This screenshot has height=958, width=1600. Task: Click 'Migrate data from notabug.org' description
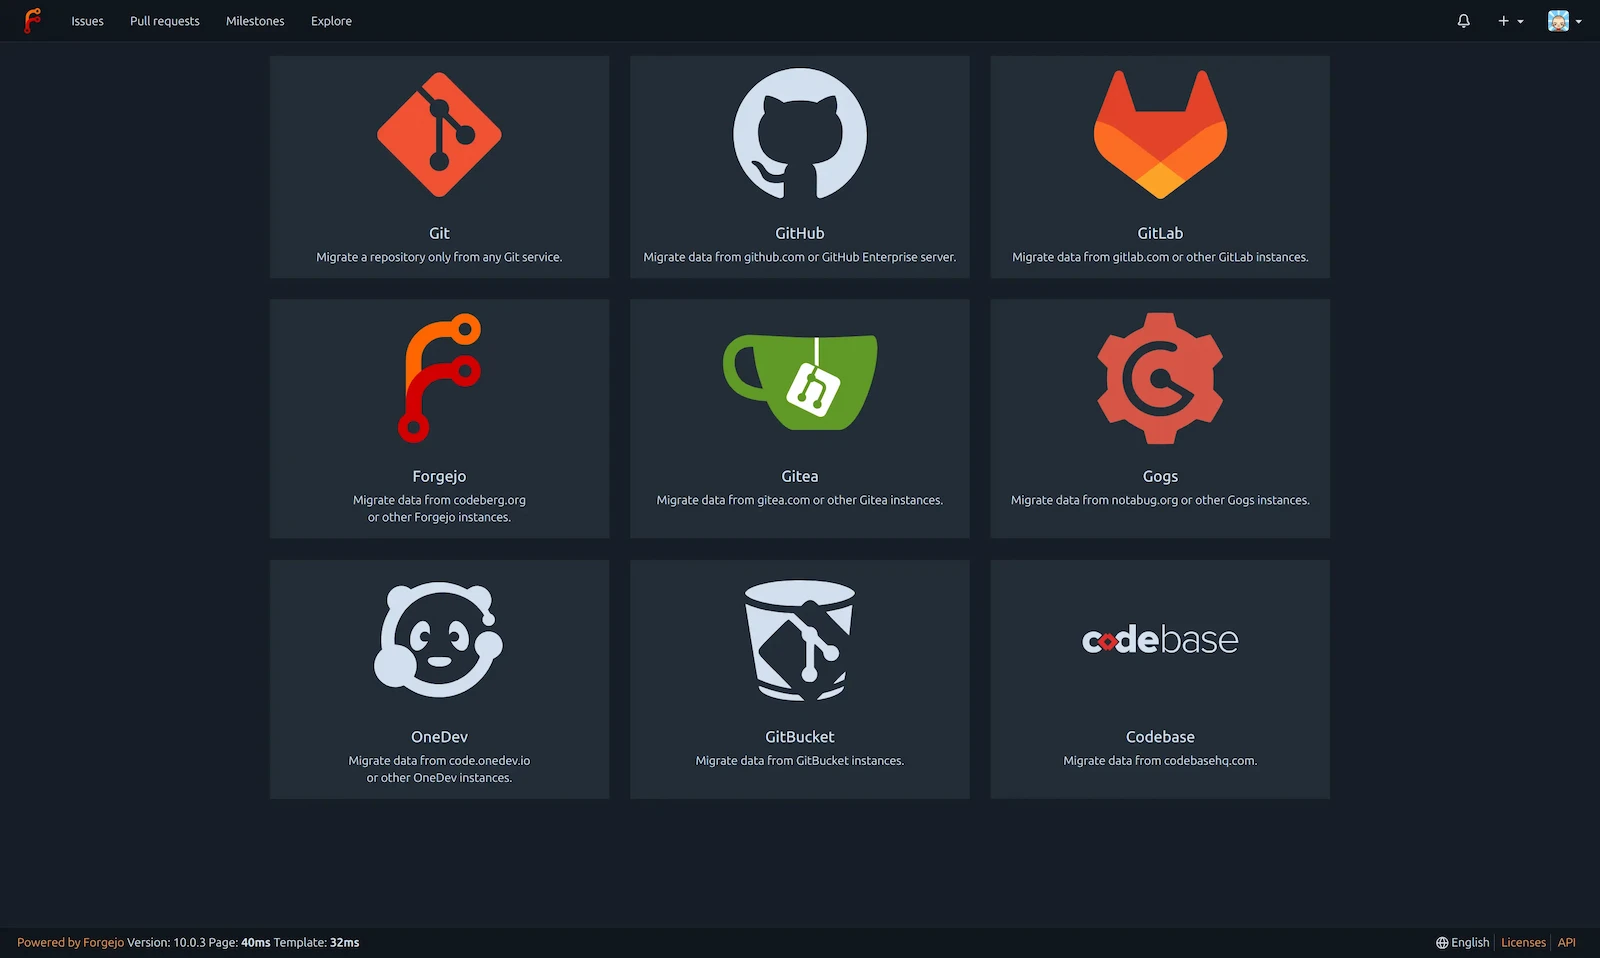coord(1160,500)
